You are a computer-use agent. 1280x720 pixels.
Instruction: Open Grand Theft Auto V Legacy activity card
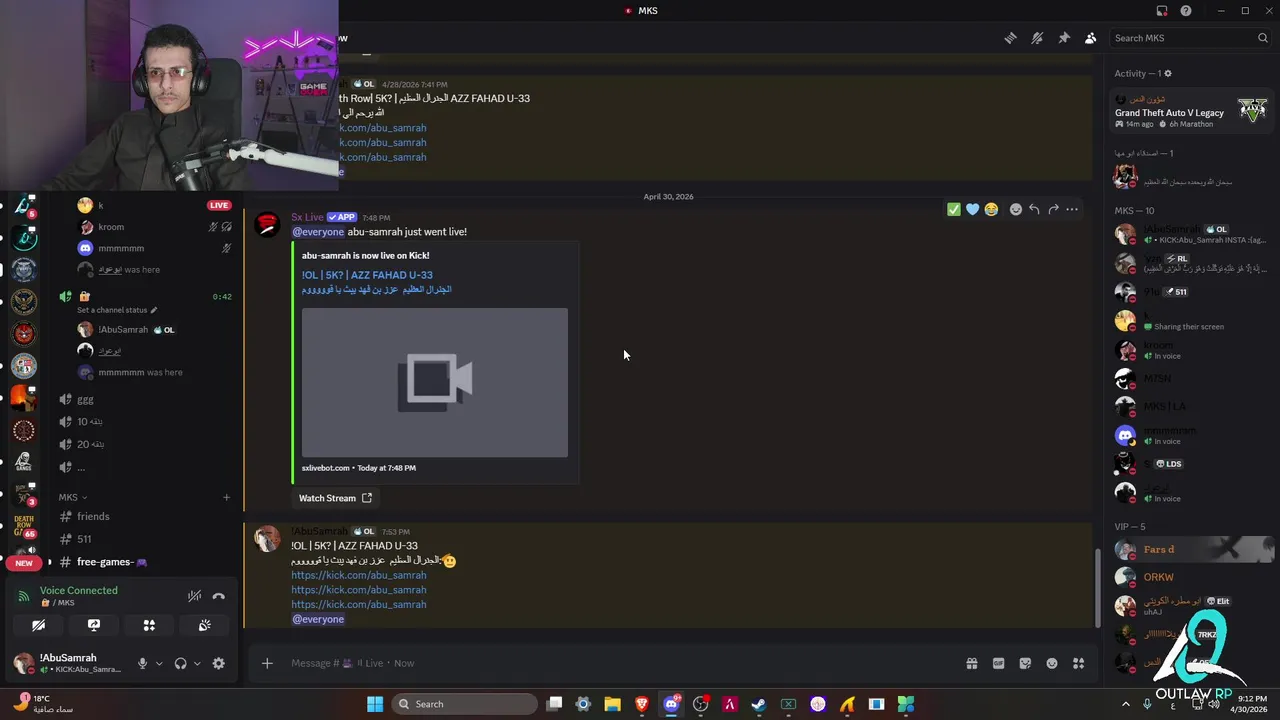[1190, 112]
